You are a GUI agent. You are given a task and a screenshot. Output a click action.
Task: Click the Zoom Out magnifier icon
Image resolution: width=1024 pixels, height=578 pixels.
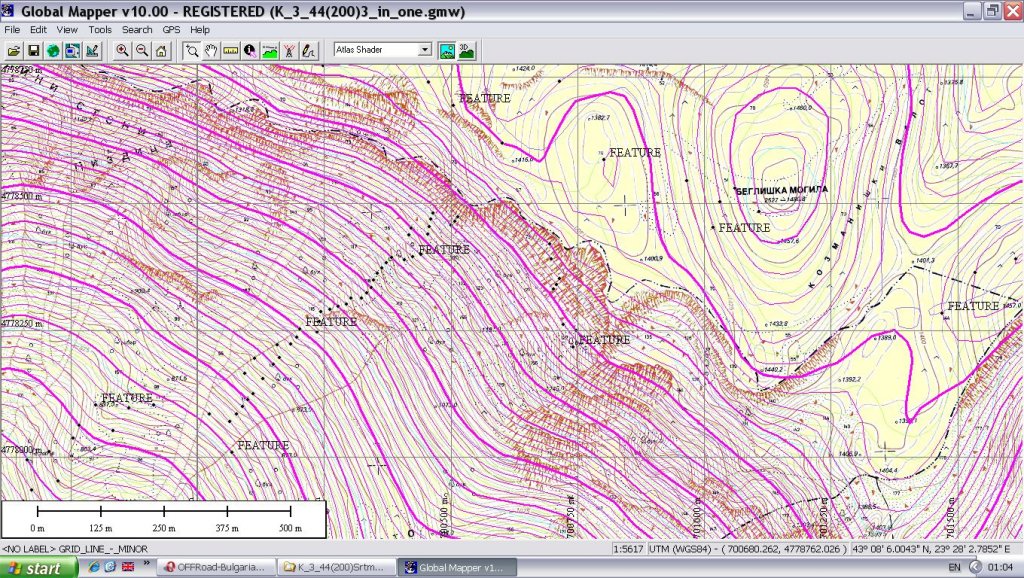point(141,50)
